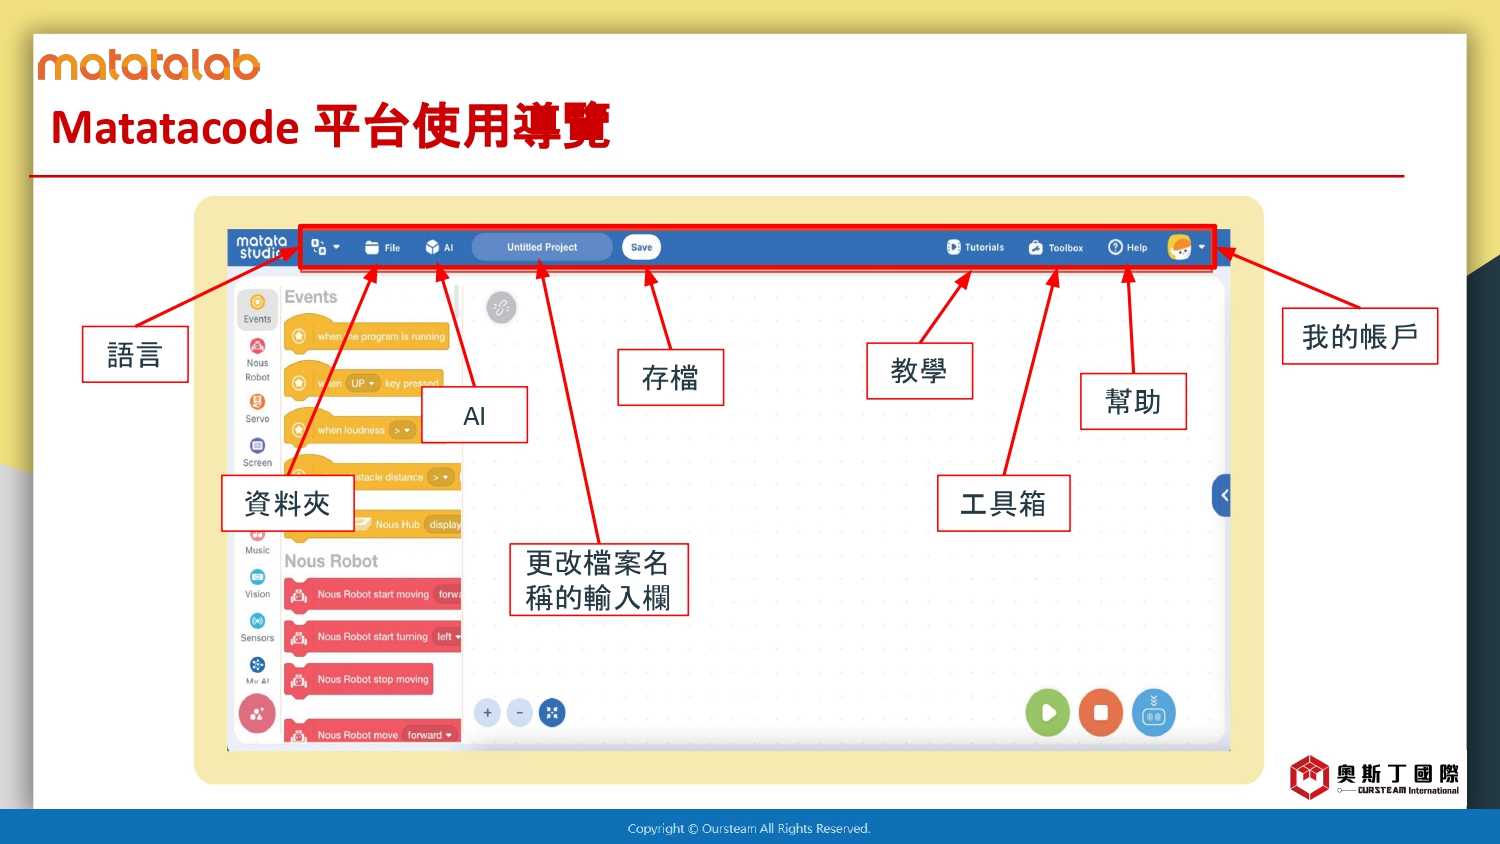Select the Servo block category
Screen dimensions: 1500x844
click(x=257, y=408)
